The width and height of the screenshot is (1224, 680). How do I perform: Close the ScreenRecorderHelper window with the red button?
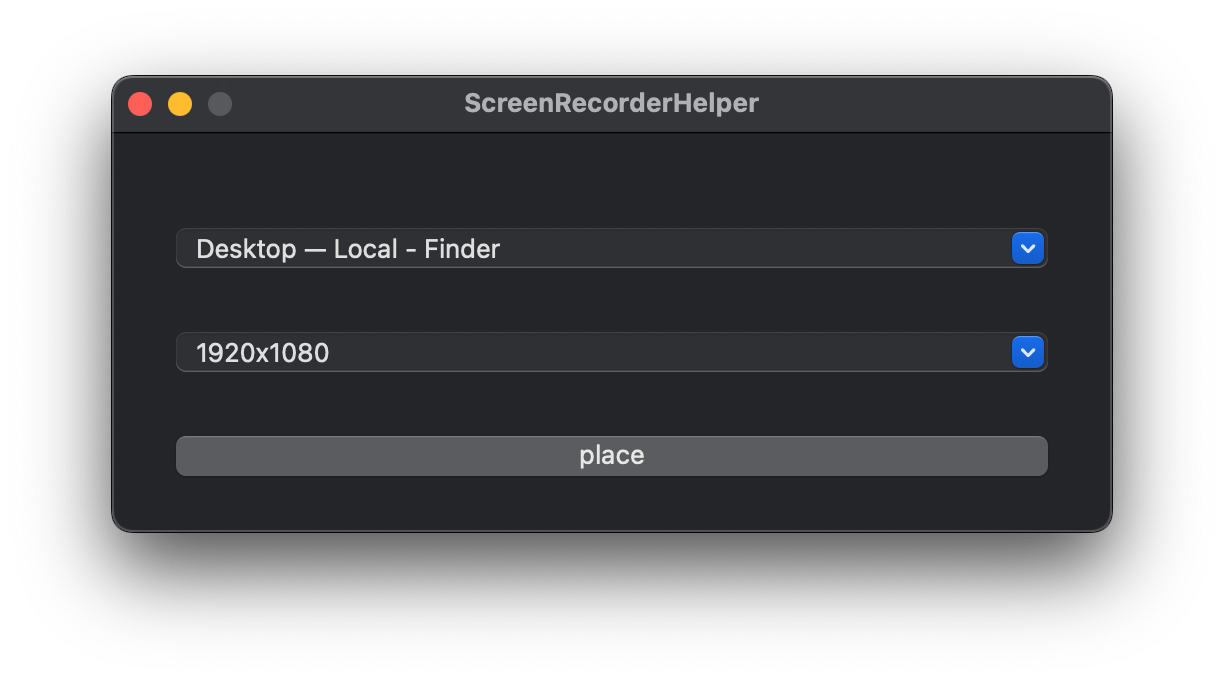(140, 104)
